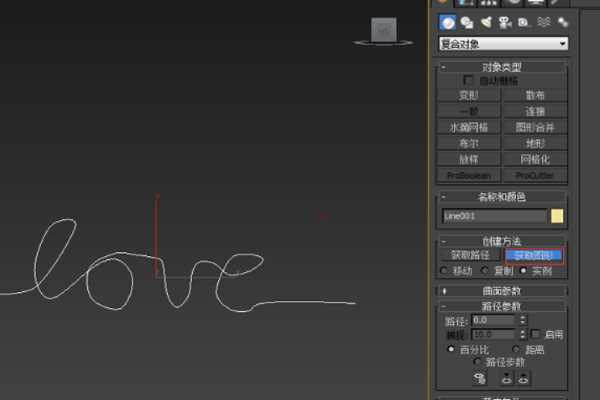The width and height of the screenshot is (600, 400).
Task: Select the 移动 radio option
Action: (444, 271)
